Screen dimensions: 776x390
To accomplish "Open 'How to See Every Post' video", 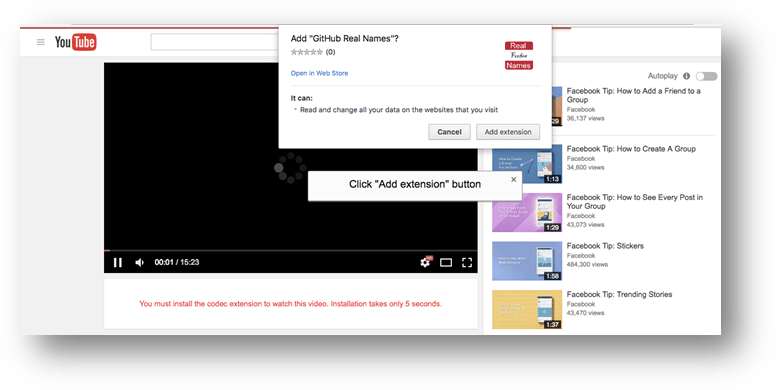I will click(634, 201).
